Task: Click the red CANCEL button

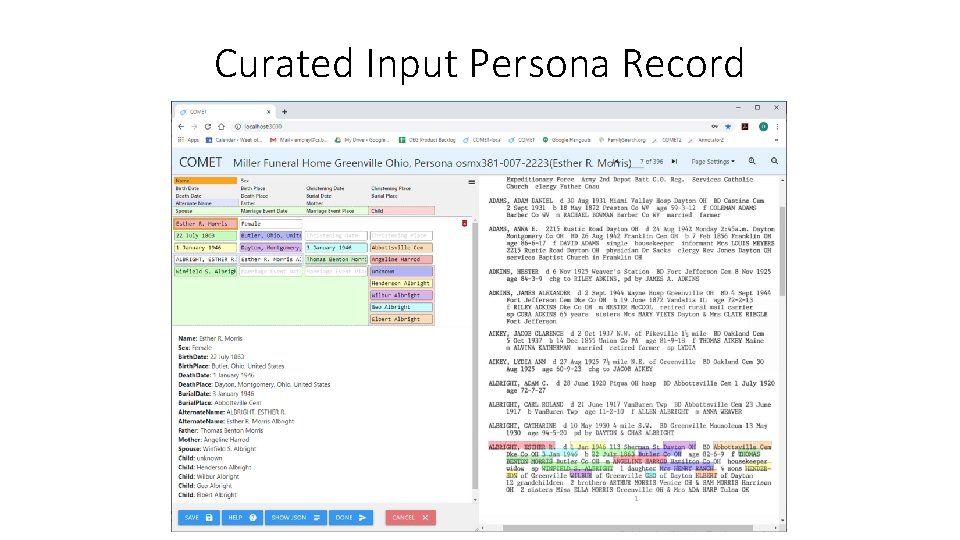Action: pos(410,517)
